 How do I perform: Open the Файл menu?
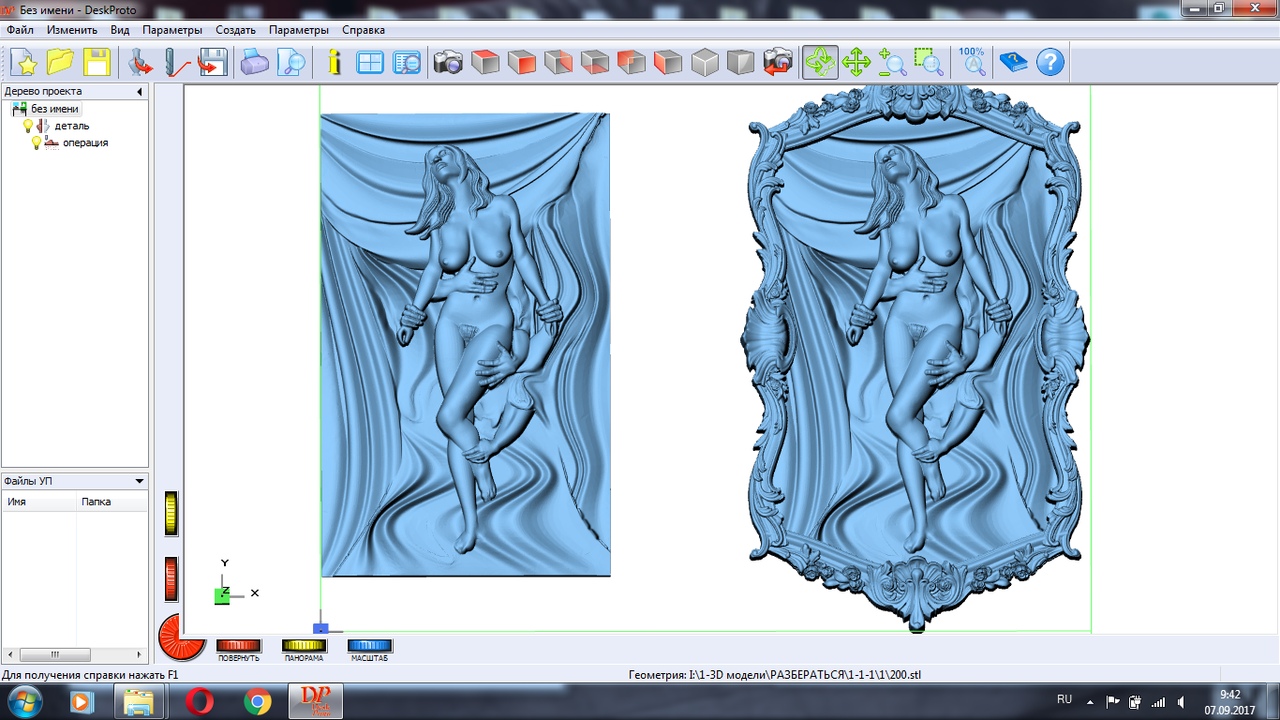click(20, 30)
